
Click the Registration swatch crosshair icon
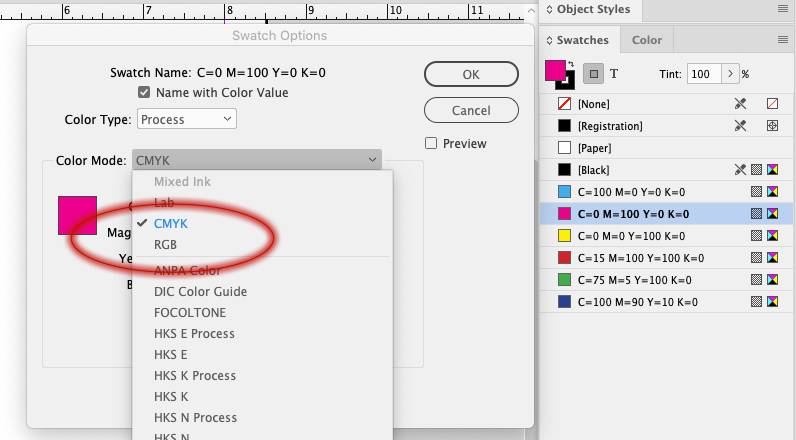tap(772, 126)
